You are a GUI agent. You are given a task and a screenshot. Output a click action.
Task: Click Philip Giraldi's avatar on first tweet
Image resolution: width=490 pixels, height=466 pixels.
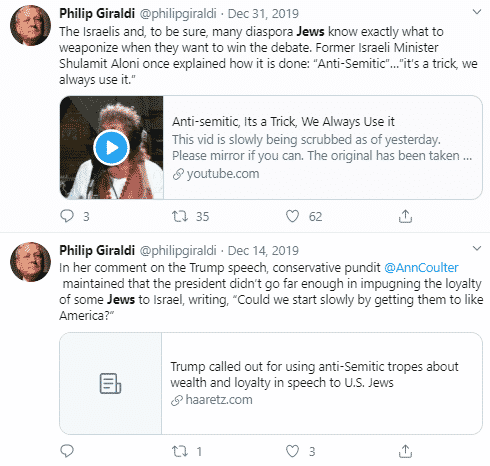point(30,25)
